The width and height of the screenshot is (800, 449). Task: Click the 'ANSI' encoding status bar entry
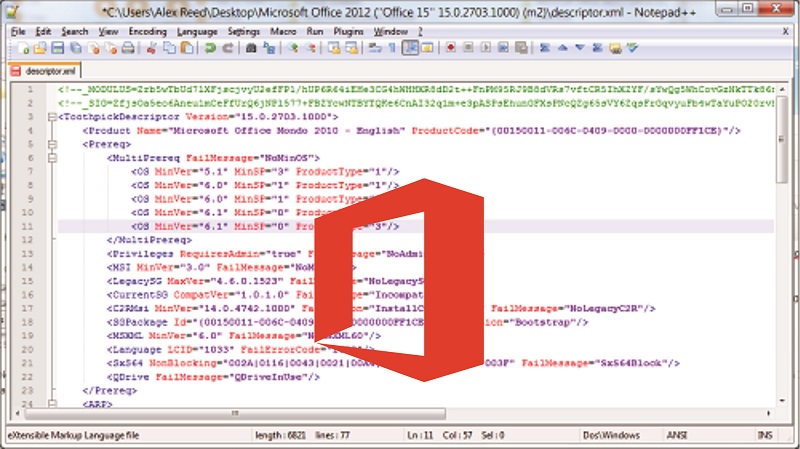tap(677, 435)
